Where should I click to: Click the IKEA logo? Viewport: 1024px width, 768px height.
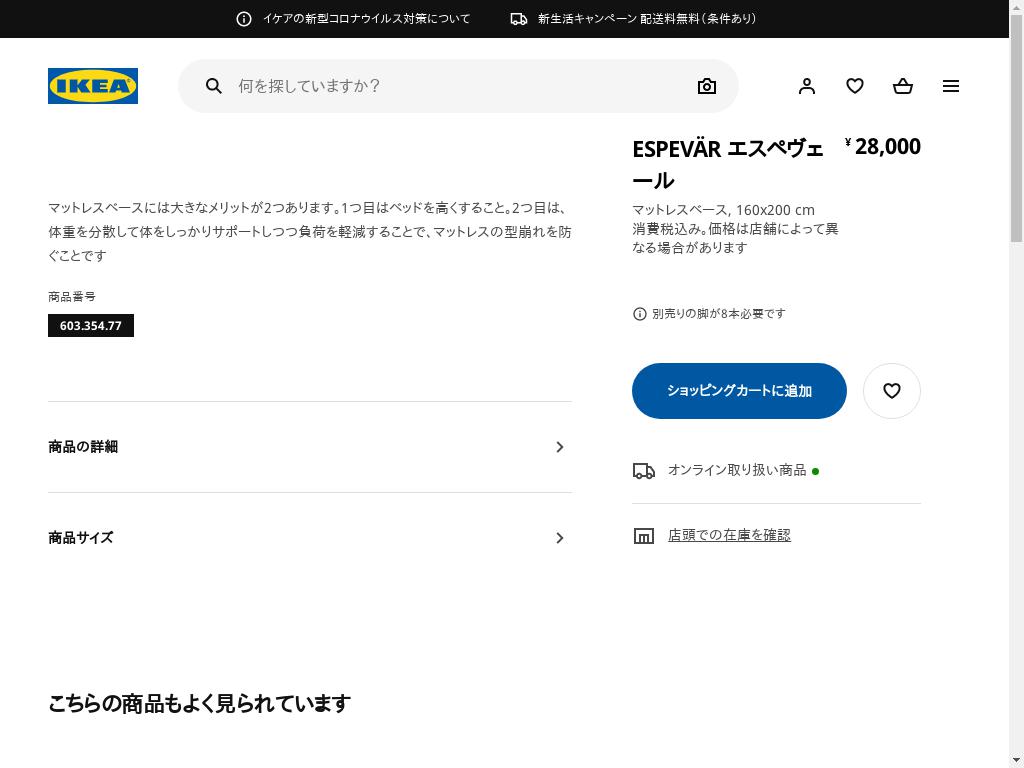click(93, 86)
